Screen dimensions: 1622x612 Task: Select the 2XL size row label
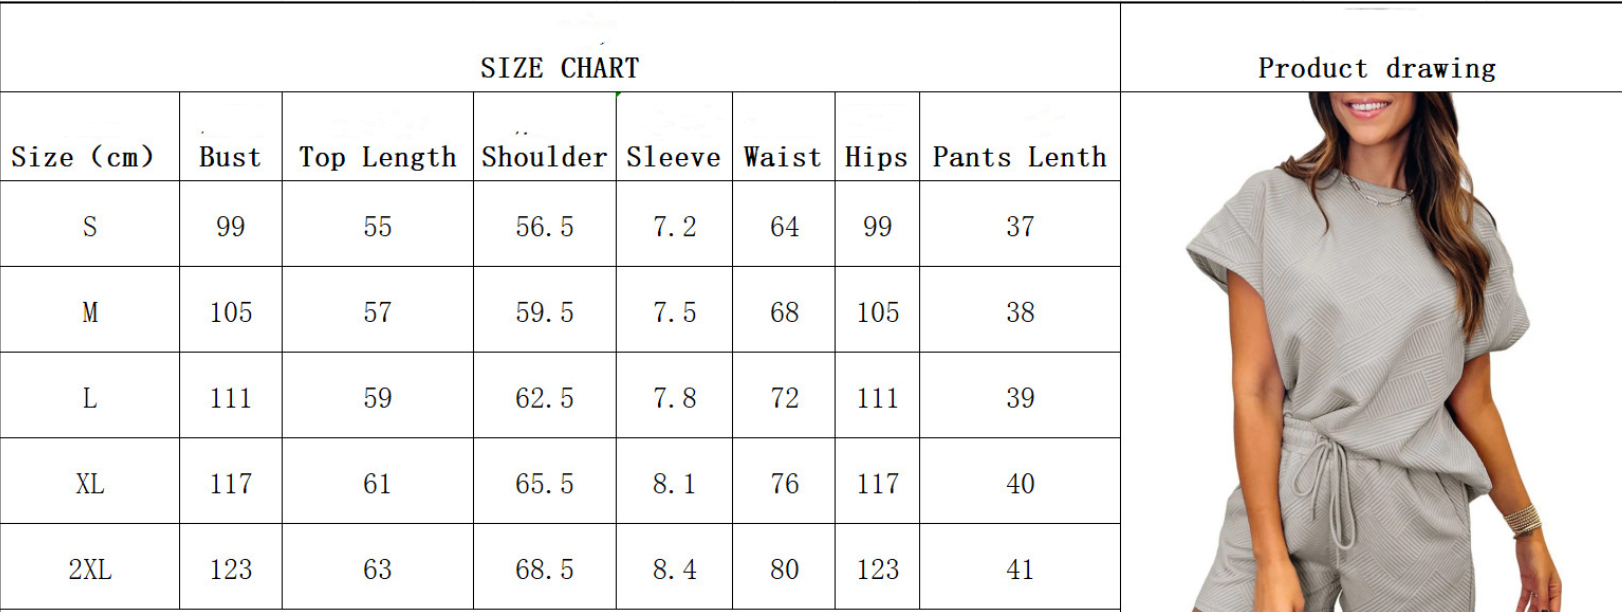(x=90, y=570)
